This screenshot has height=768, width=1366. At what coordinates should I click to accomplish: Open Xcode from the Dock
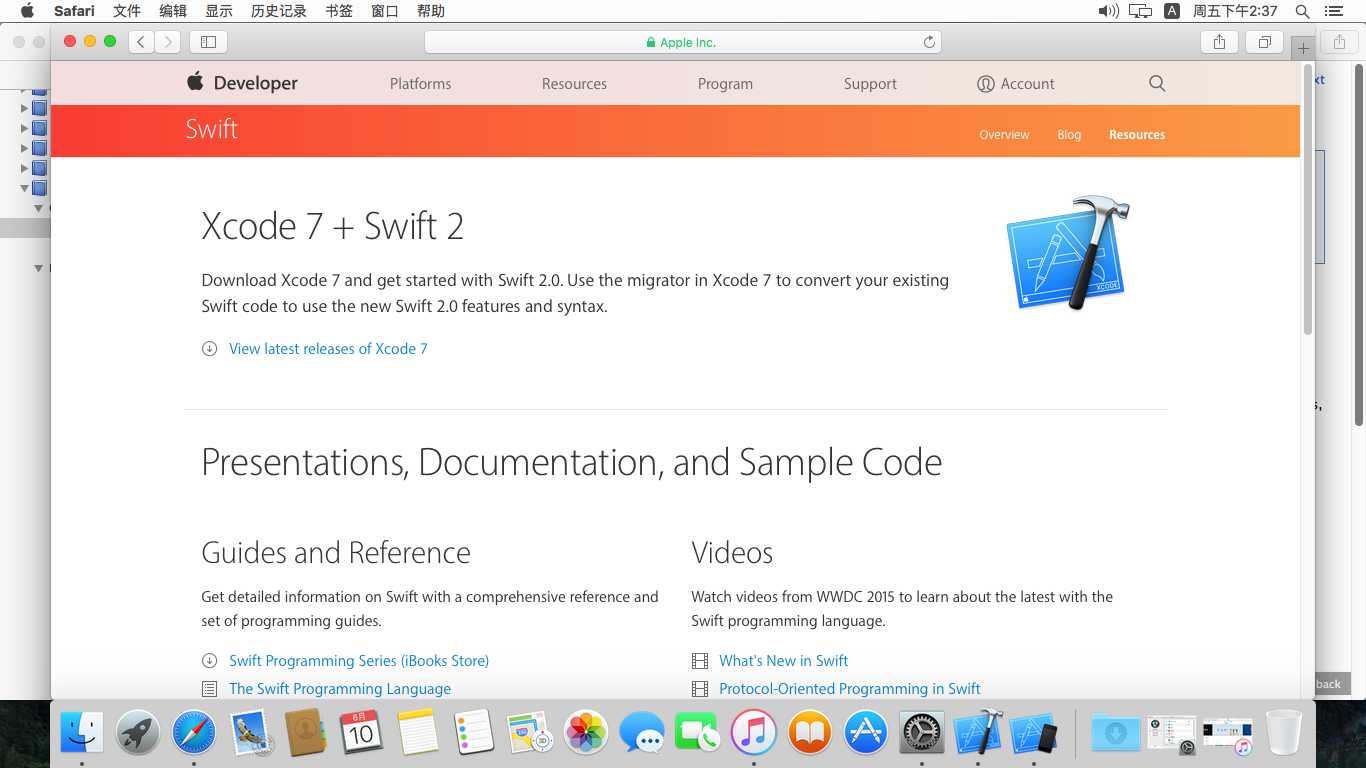978,733
